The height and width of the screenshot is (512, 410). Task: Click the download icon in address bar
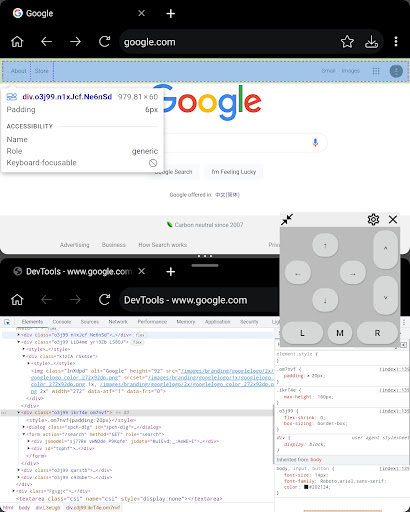[371, 42]
